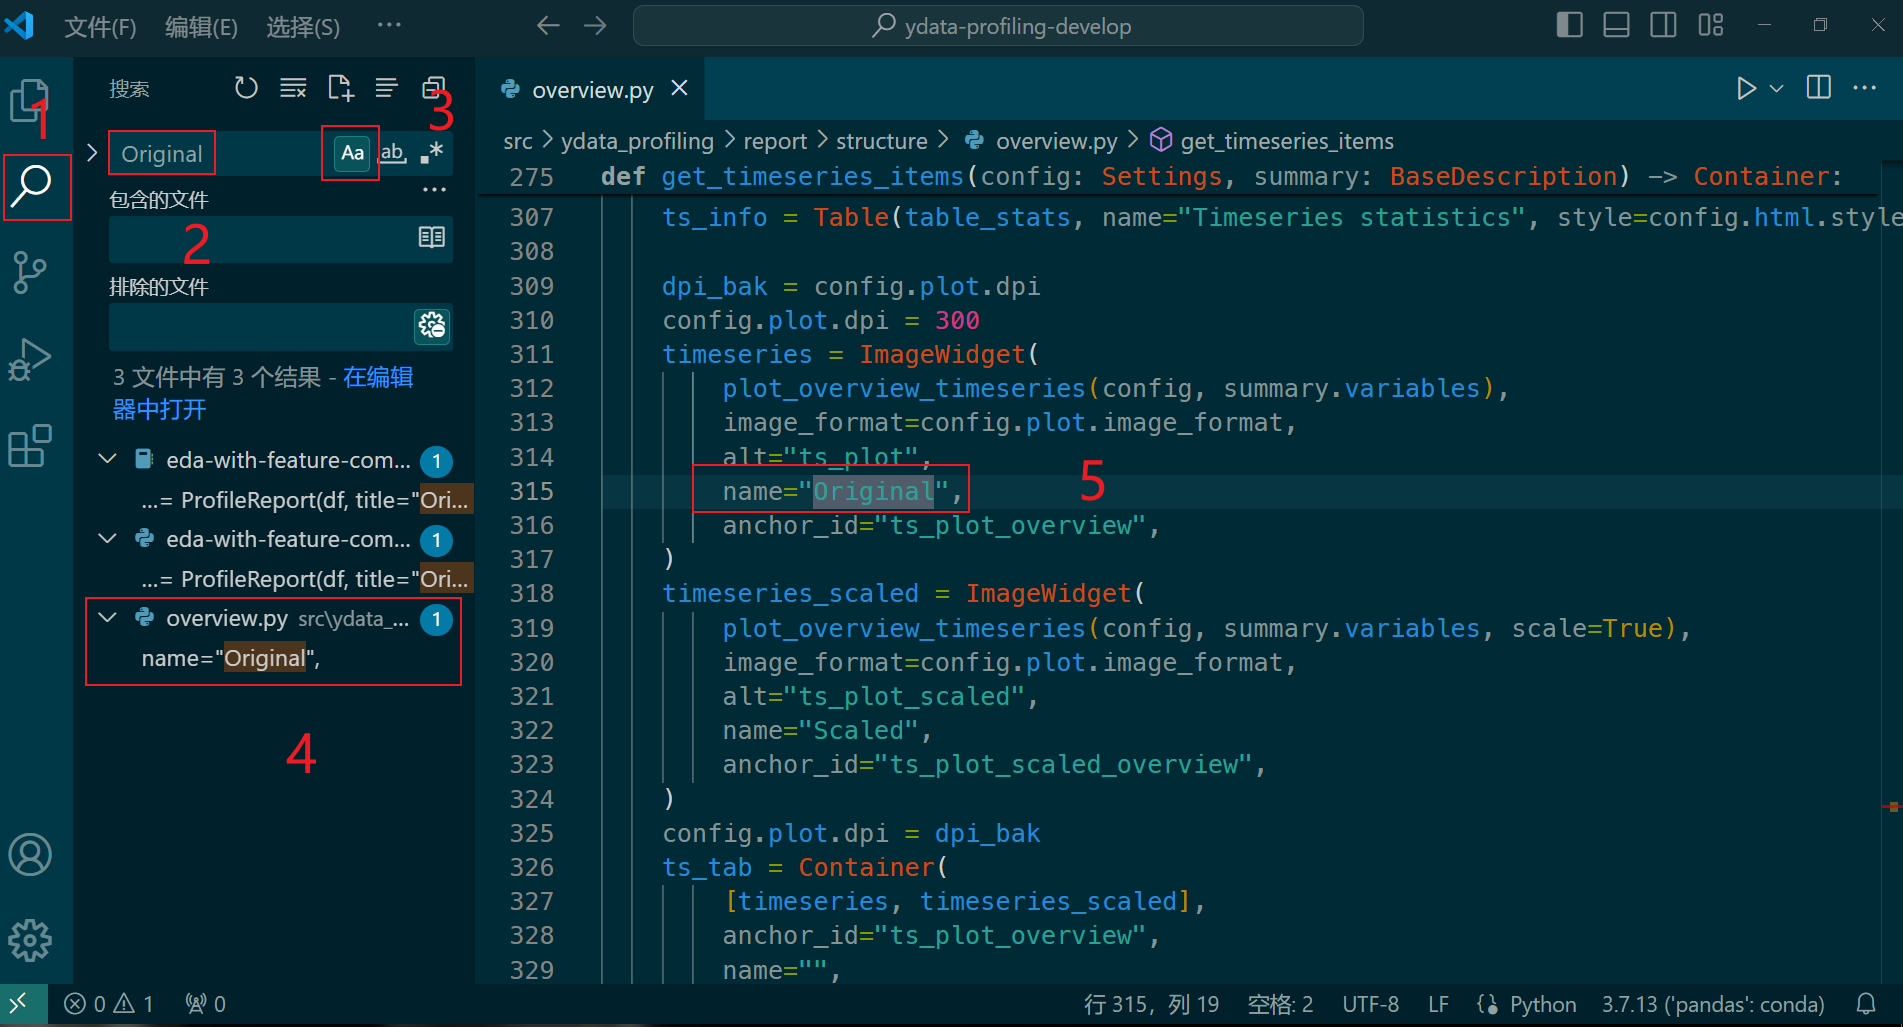The height and width of the screenshot is (1027, 1903).
Task: Open remote window status bar button
Action: click(22, 1003)
